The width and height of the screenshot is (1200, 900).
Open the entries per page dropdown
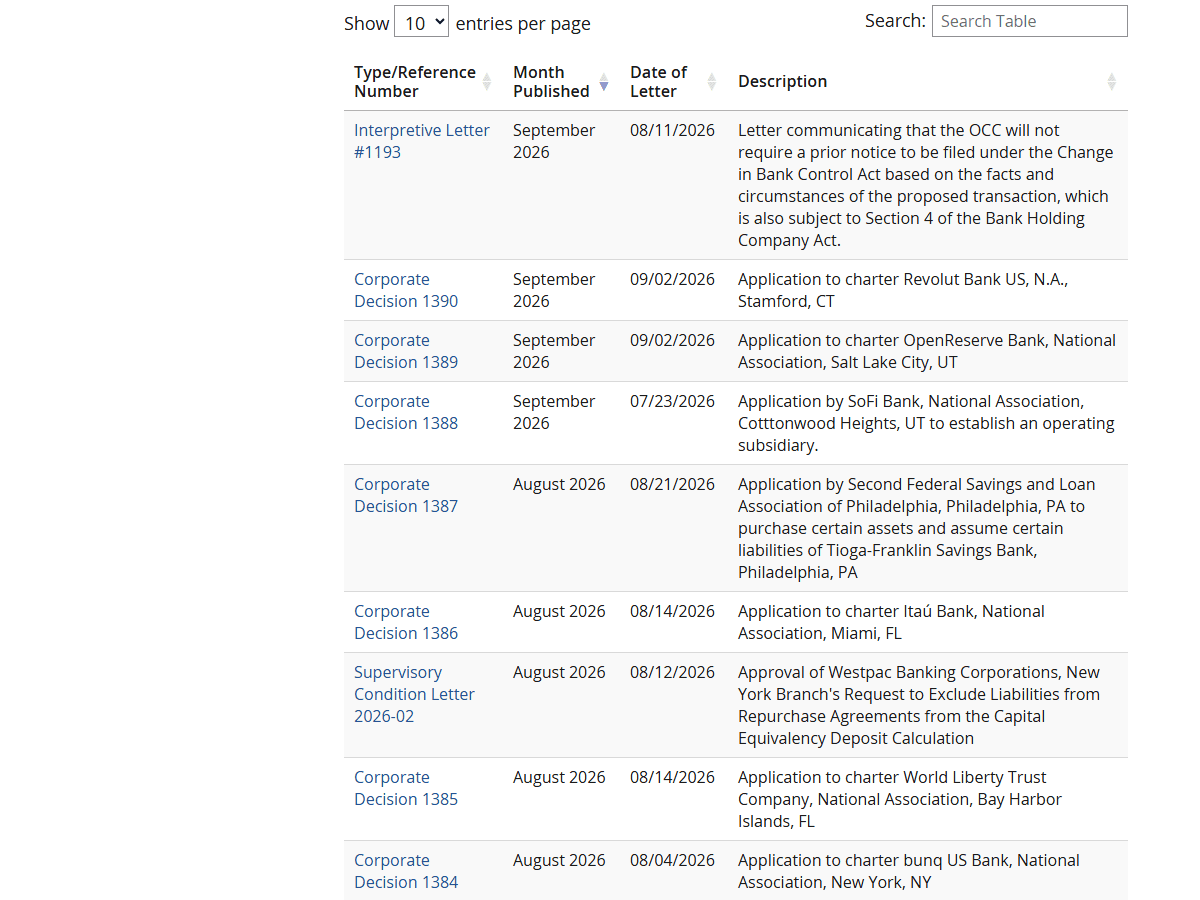point(421,22)
